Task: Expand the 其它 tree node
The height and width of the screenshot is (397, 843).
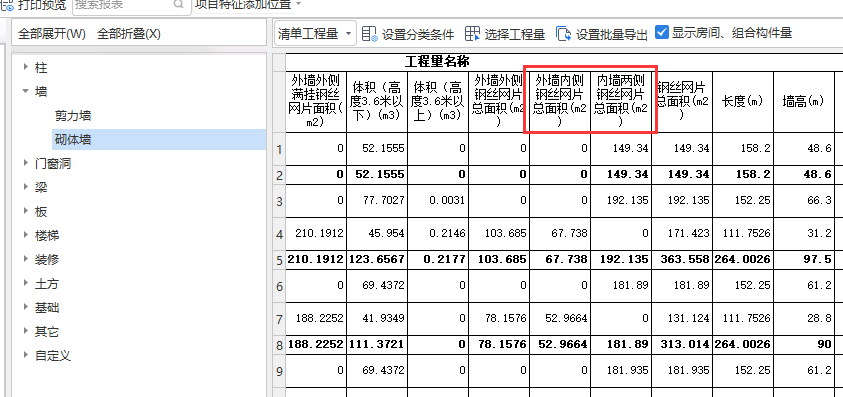Action: tap(25, 331)
